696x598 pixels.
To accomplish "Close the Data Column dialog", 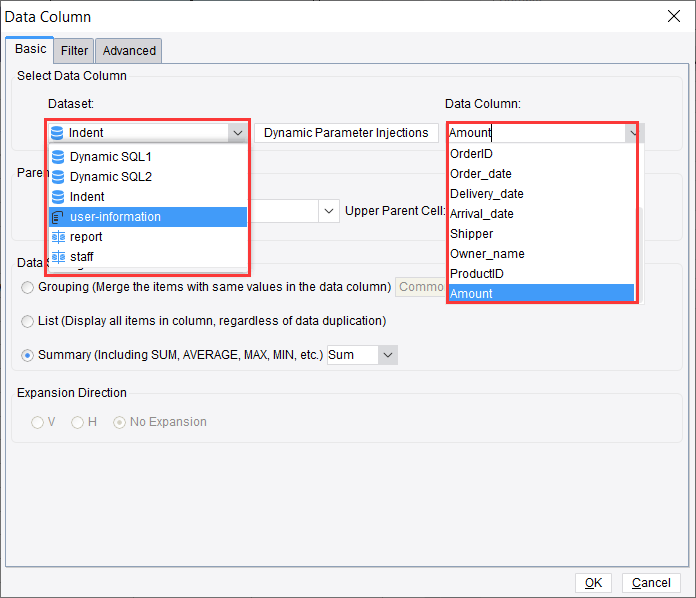I will 672,16.
